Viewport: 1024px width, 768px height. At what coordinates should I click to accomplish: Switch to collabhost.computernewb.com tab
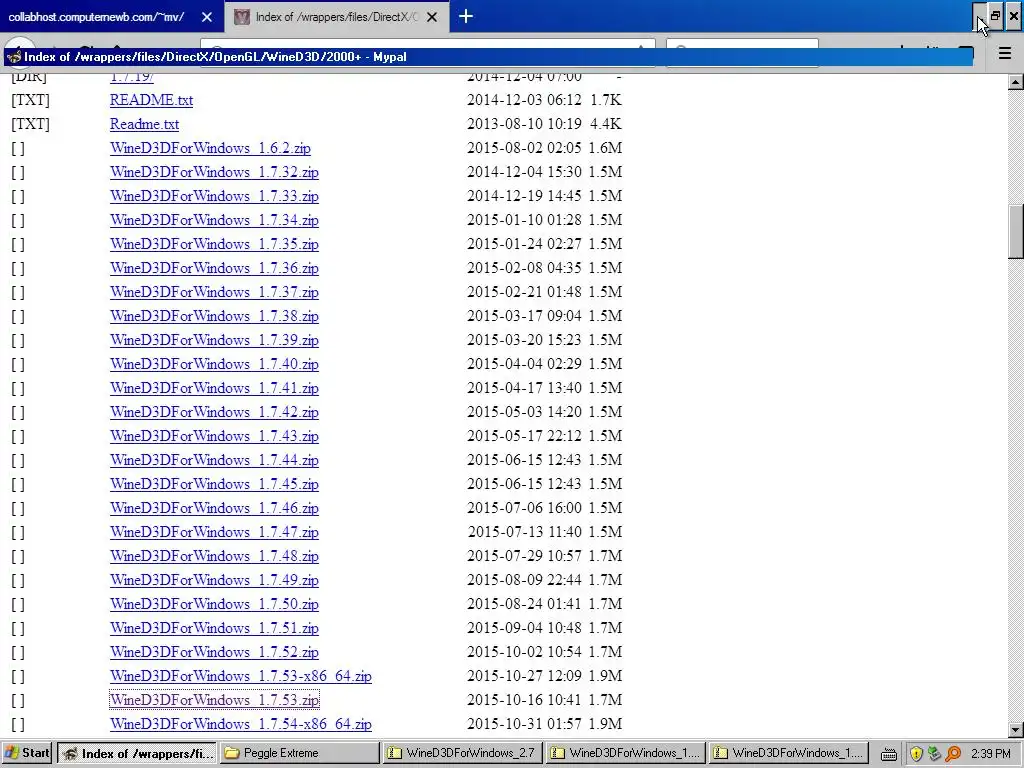[97, 17]
